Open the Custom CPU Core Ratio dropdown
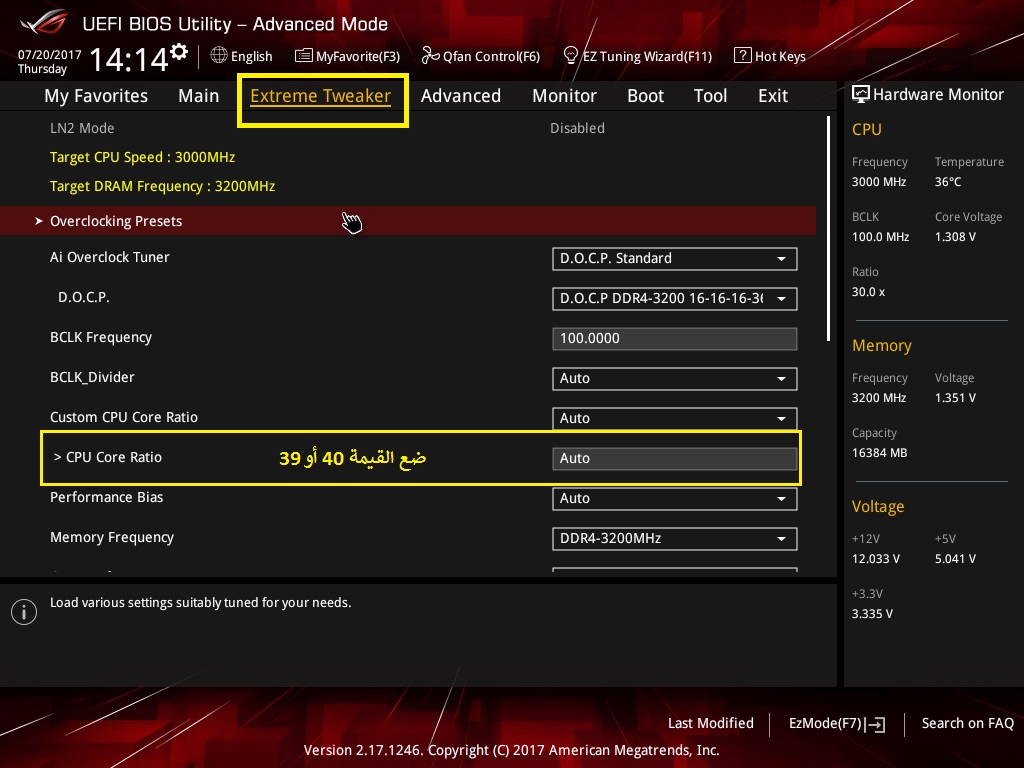This screenshot has width=1024, height=768. pos(675,418)
